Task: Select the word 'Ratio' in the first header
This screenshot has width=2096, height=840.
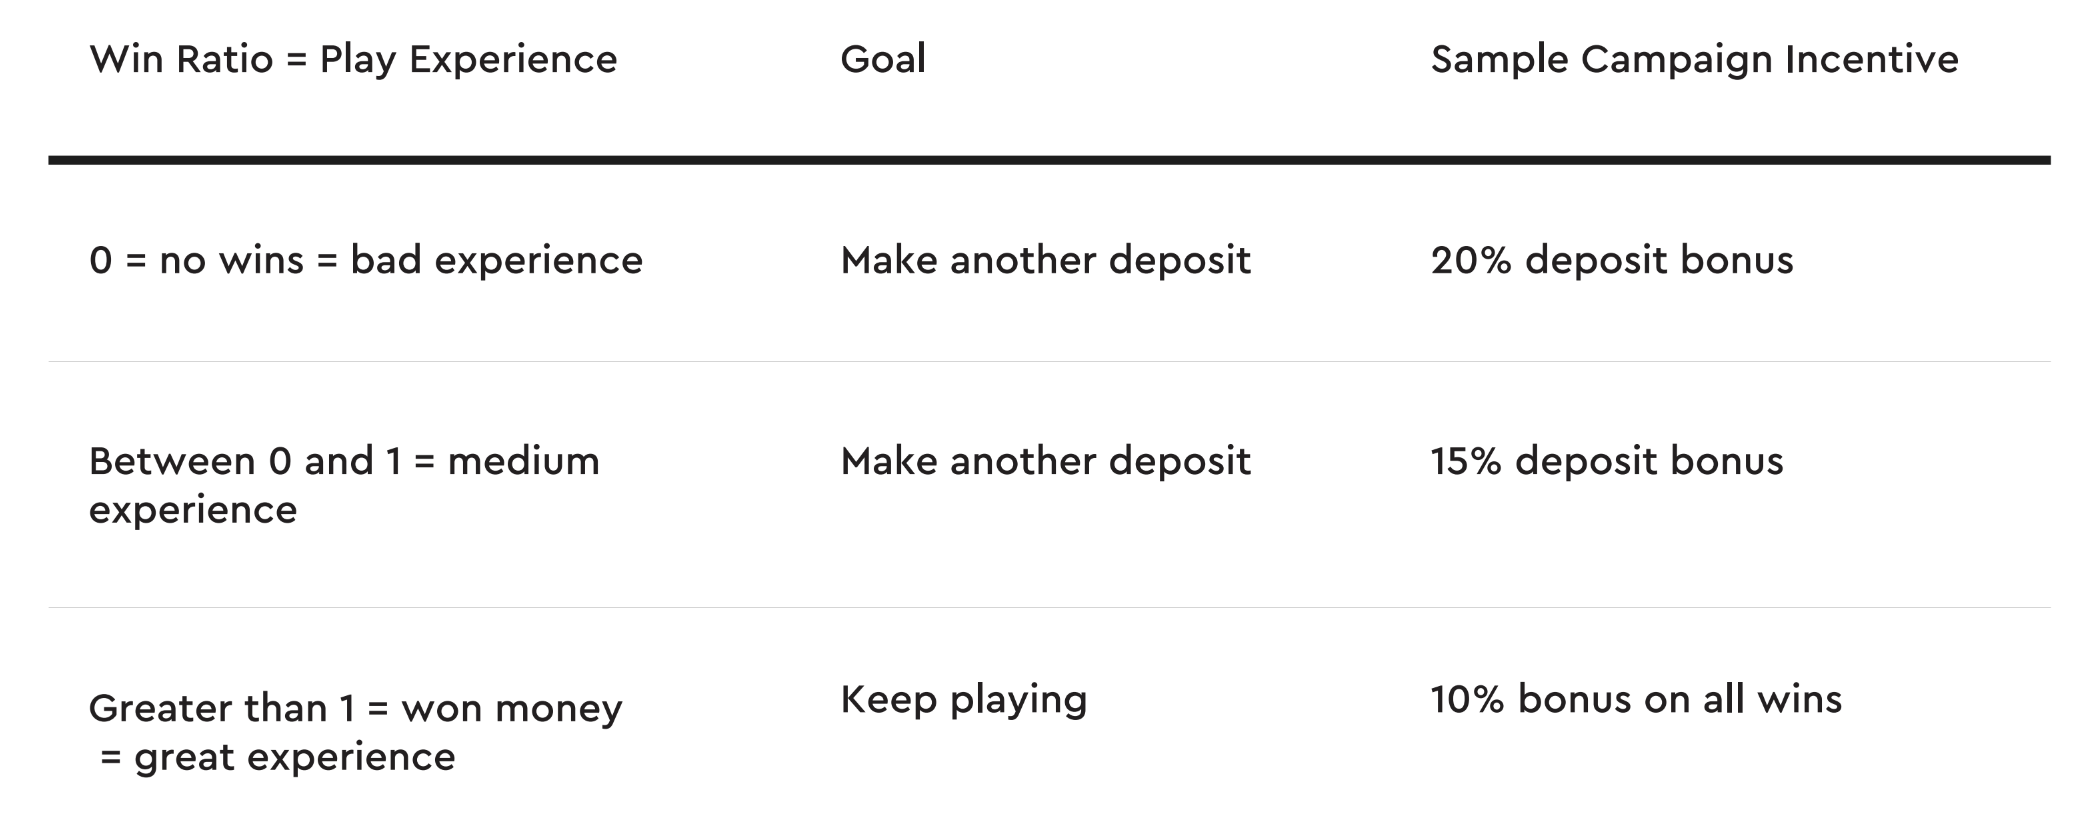Action: coord(225,59)
